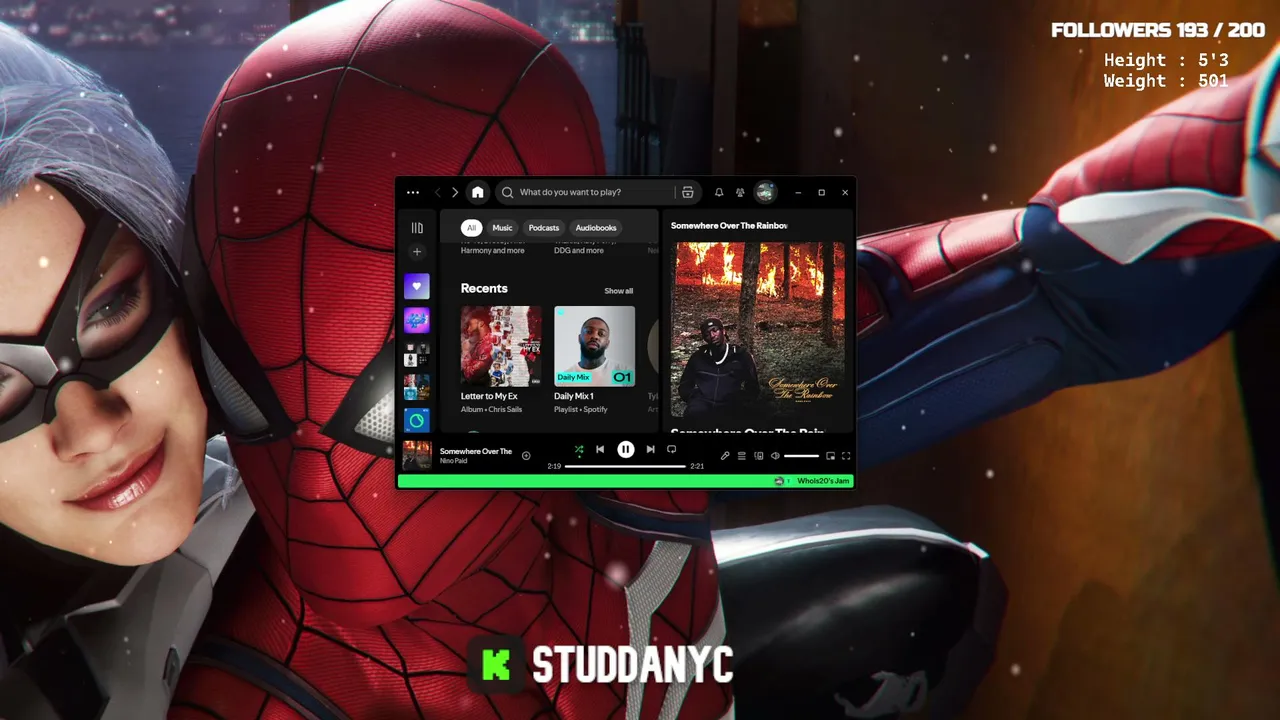This screenshot has width=1280, height=720.
Task: Open the Browse icon in search bar
Action: tap(688, 192)
